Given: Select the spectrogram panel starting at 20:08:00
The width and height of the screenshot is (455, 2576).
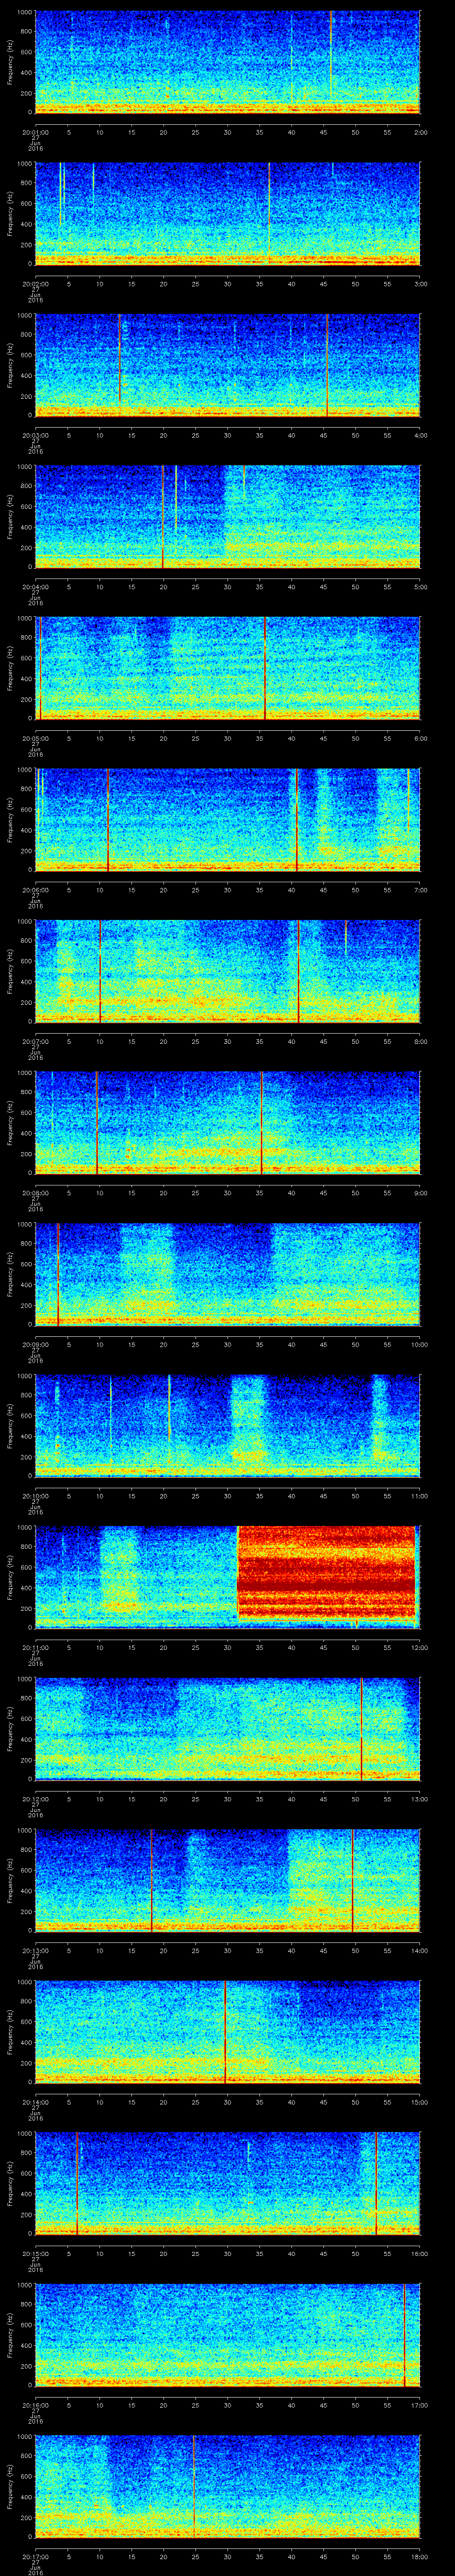Looking at the screenshot, I should [228, 1123].
